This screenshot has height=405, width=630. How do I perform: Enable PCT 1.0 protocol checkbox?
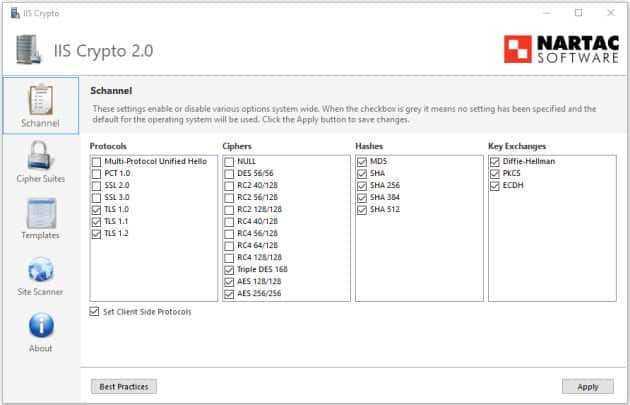click(96, 174)
